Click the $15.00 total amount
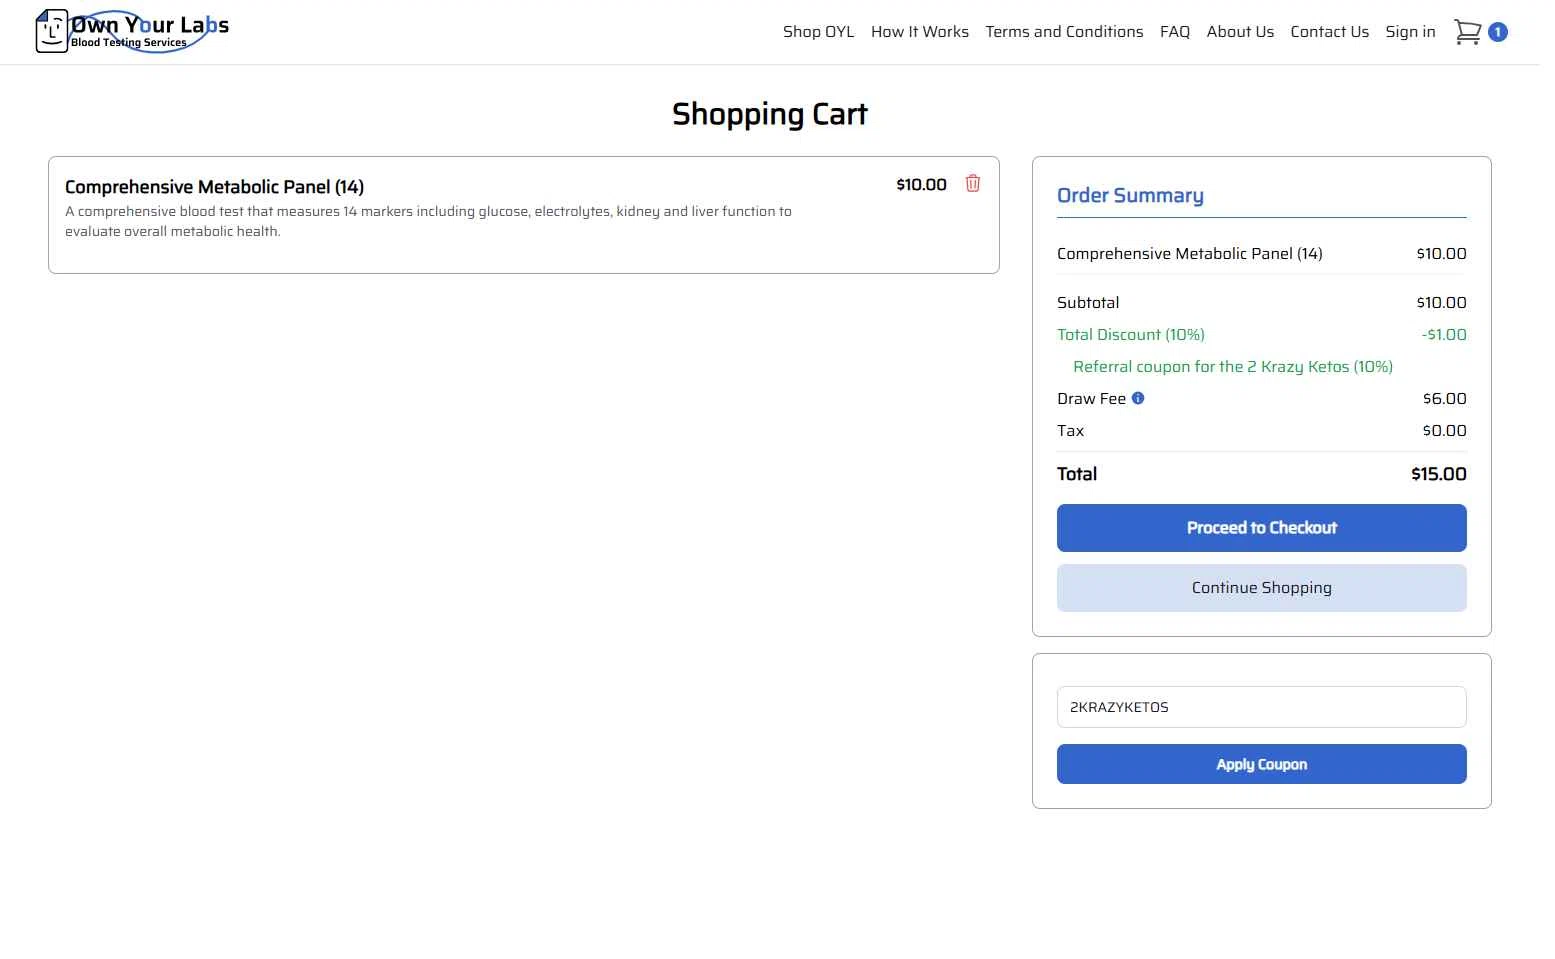This screenshot has width=1555, height=959. tap(1438, 474)
